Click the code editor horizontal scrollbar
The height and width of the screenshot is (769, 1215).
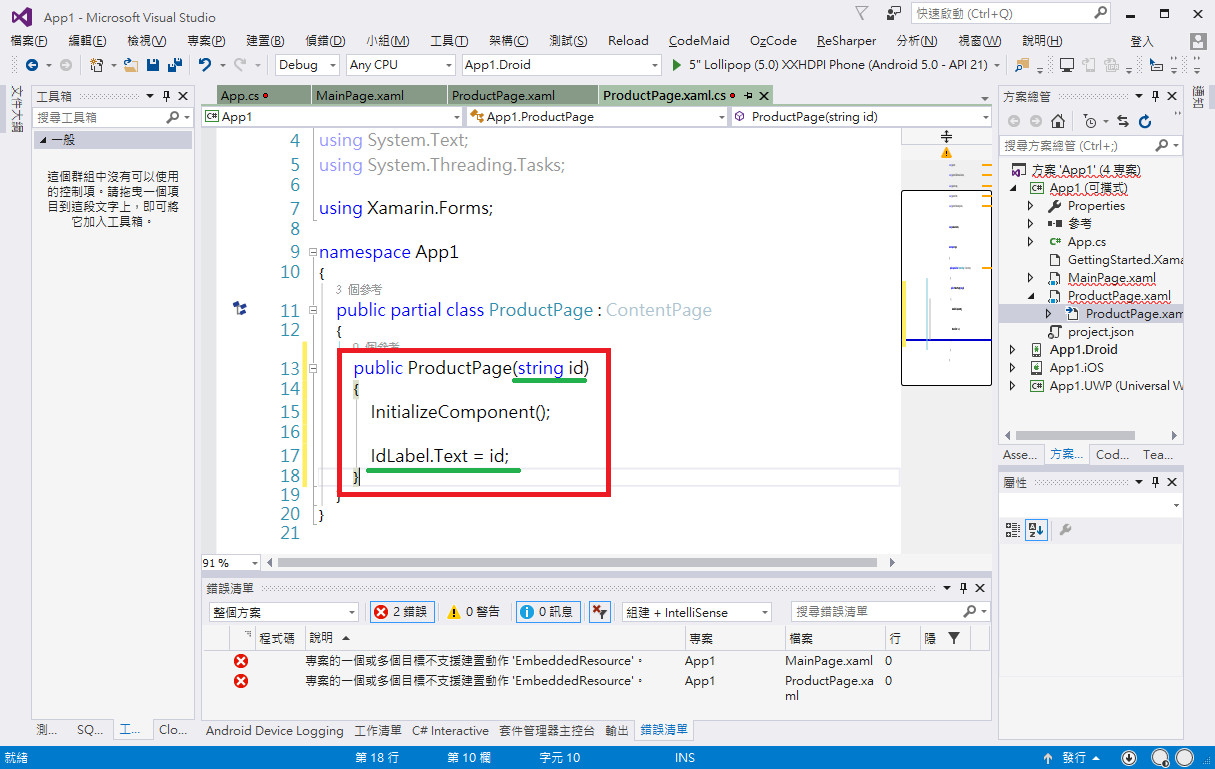(x=579, y=563)
